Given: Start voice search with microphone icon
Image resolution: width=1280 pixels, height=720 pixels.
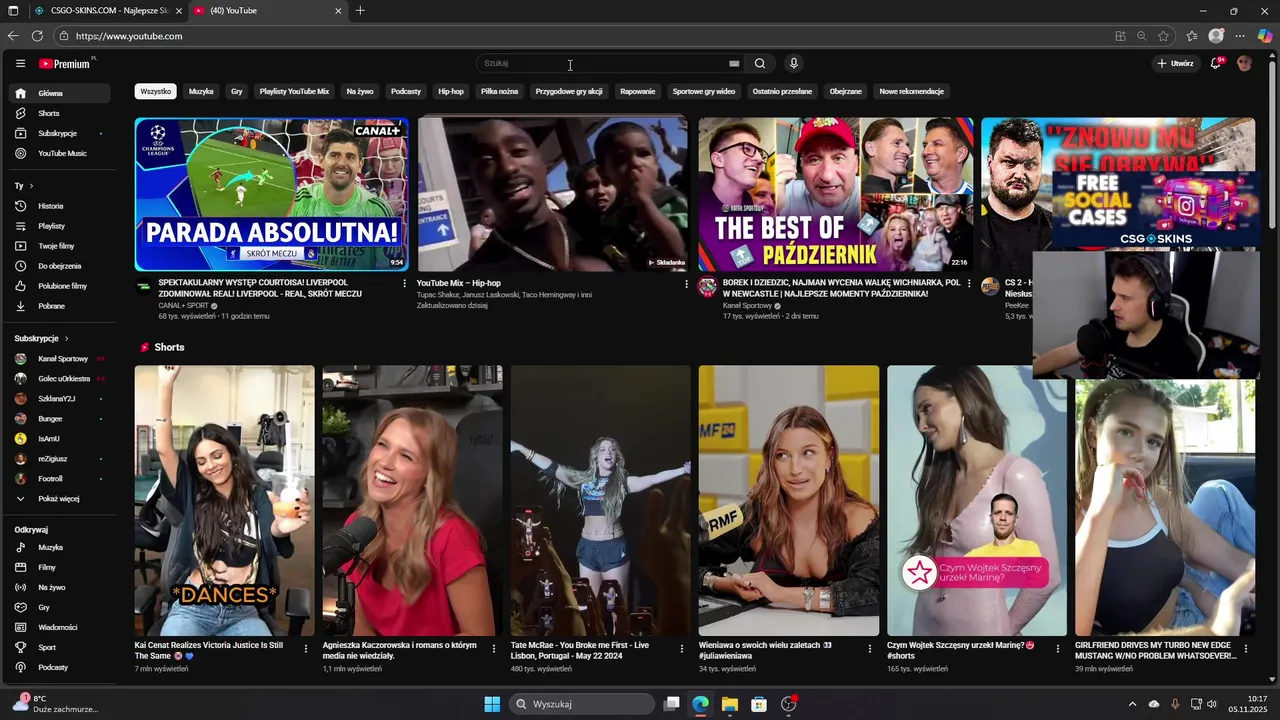Looking at the screenshot, I should [x=794, y=63].
